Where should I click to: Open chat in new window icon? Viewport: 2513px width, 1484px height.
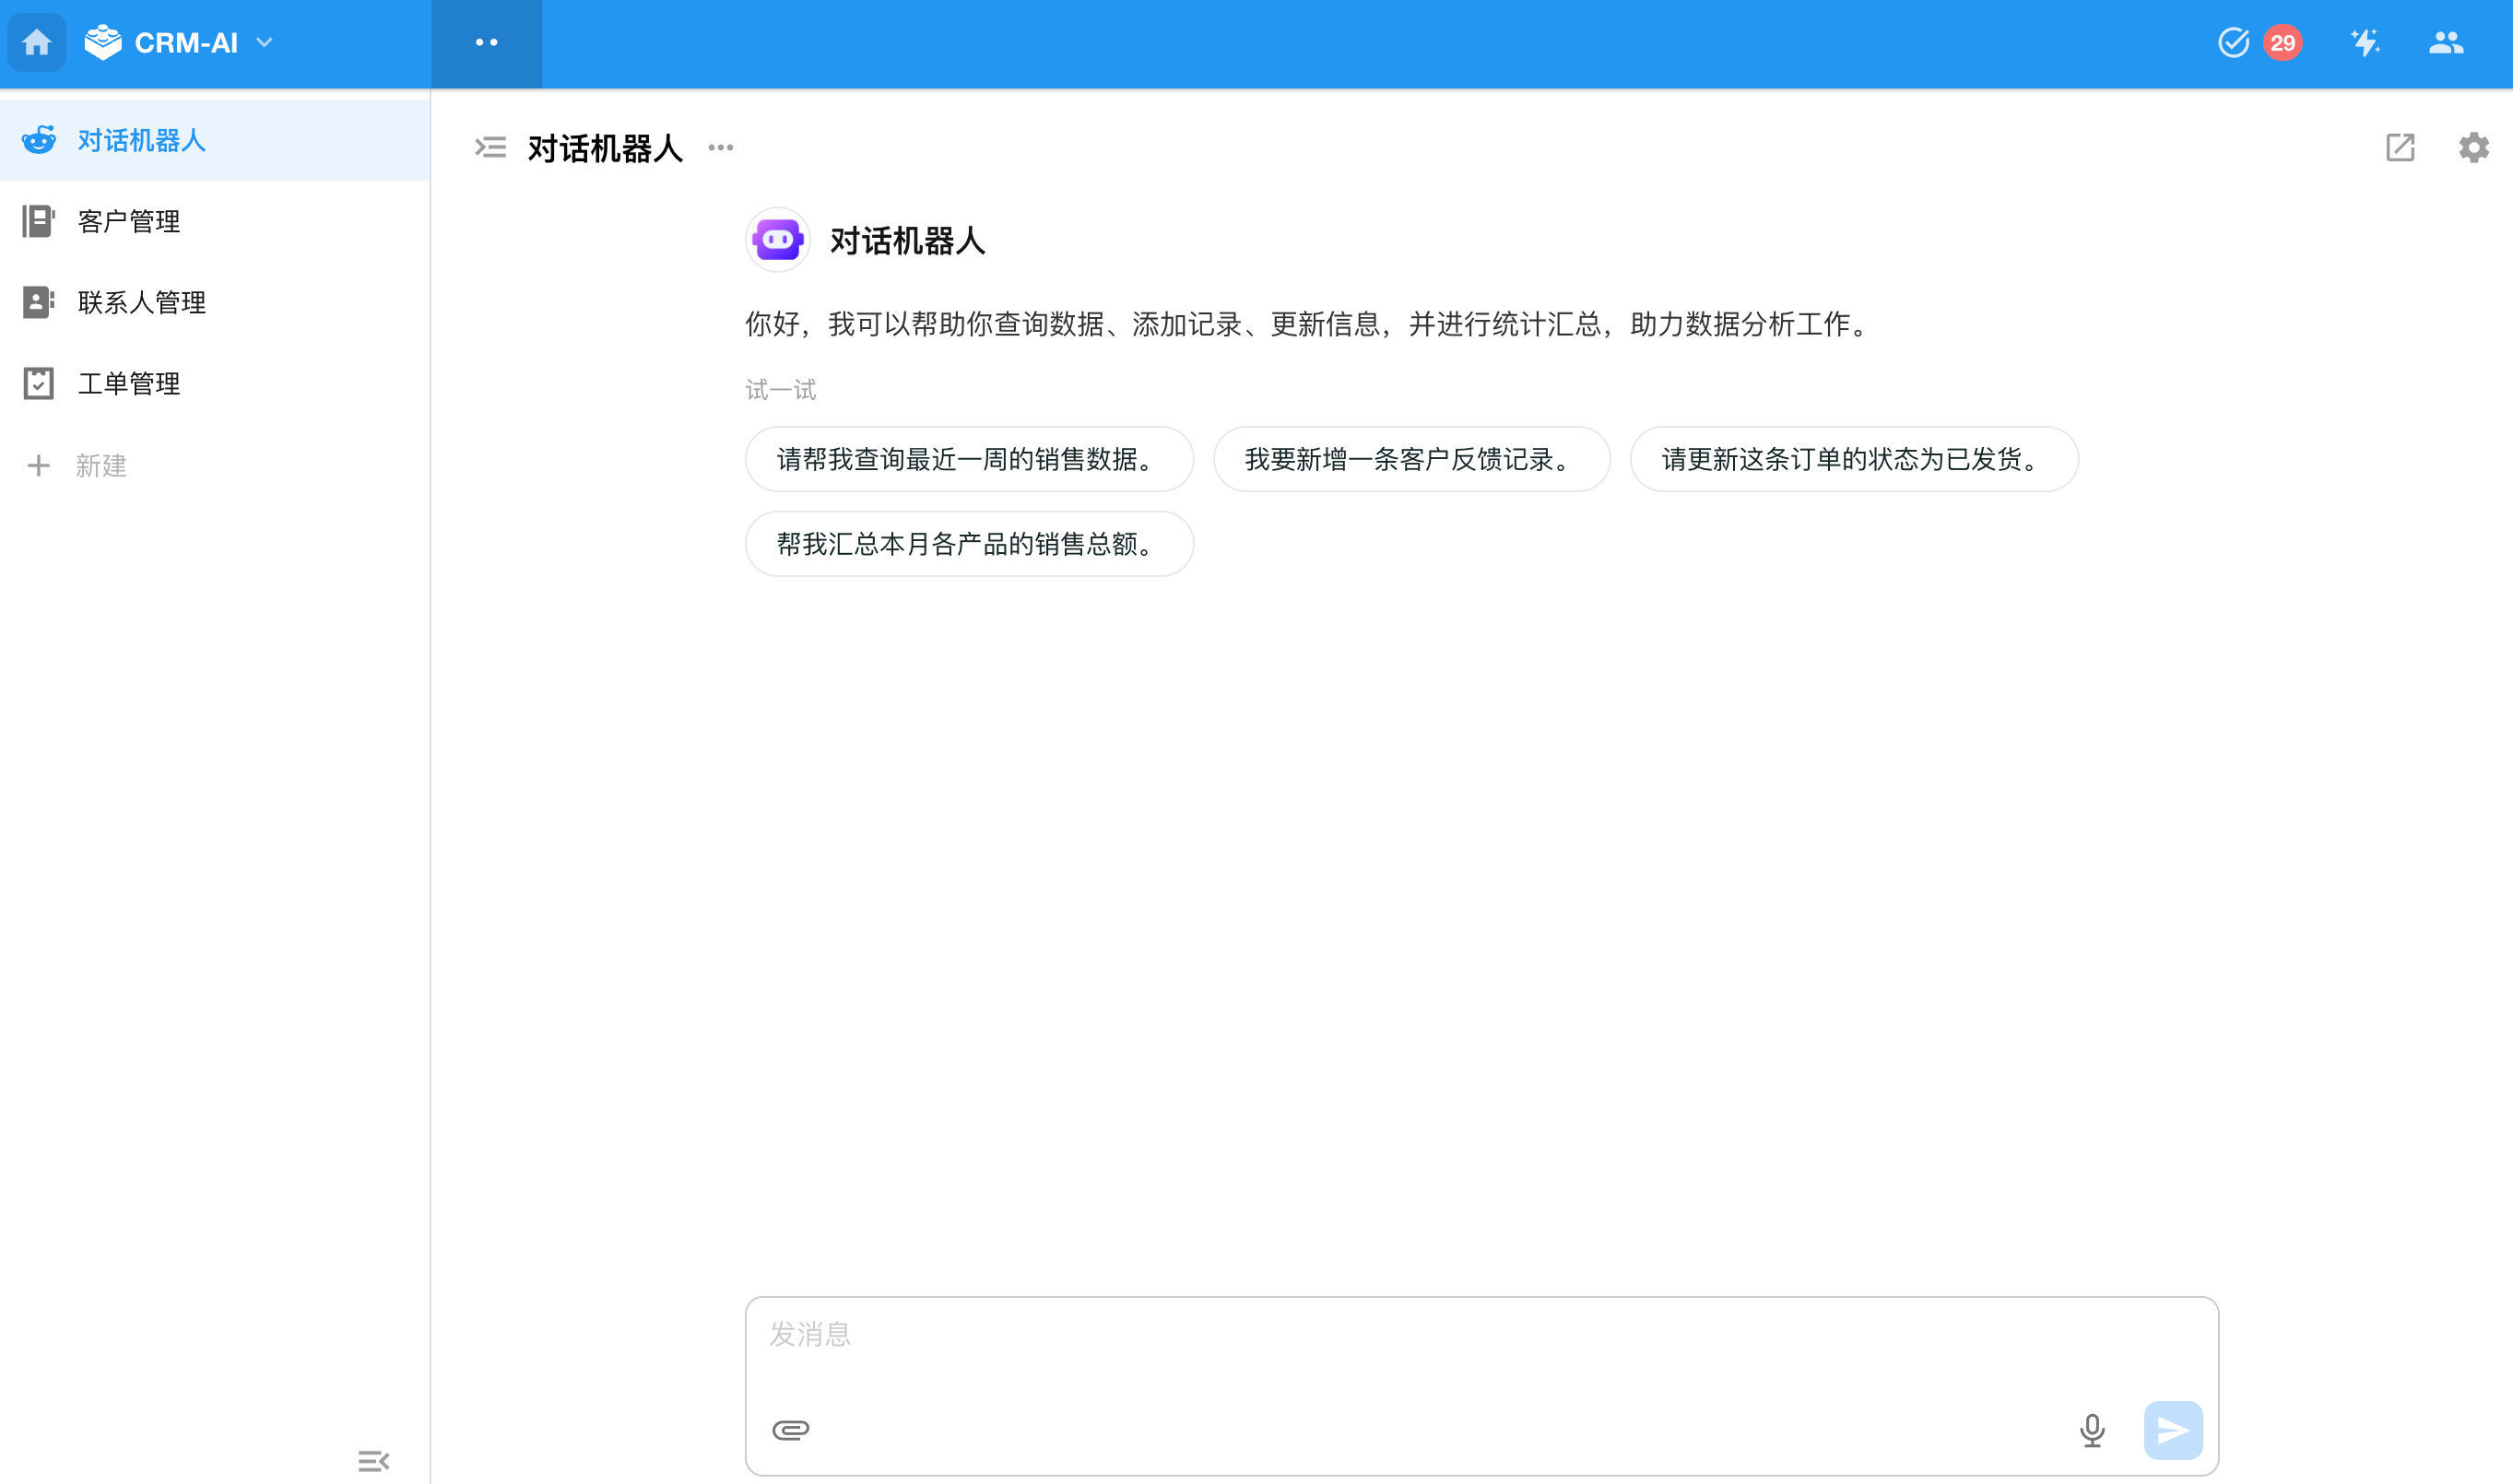pos(2400,148)
